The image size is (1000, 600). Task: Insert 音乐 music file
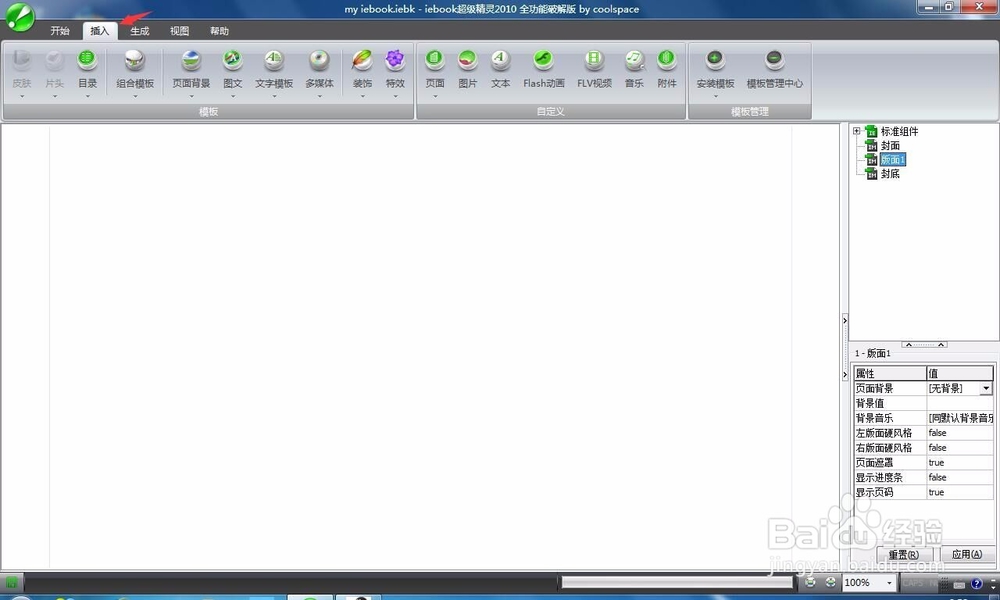(634, 69)
